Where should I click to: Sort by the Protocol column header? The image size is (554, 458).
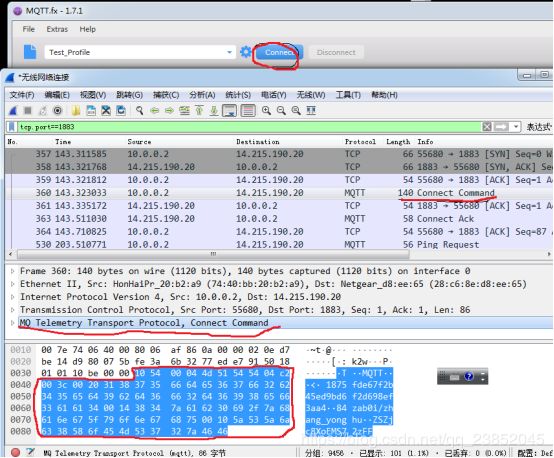pos(360,141)
